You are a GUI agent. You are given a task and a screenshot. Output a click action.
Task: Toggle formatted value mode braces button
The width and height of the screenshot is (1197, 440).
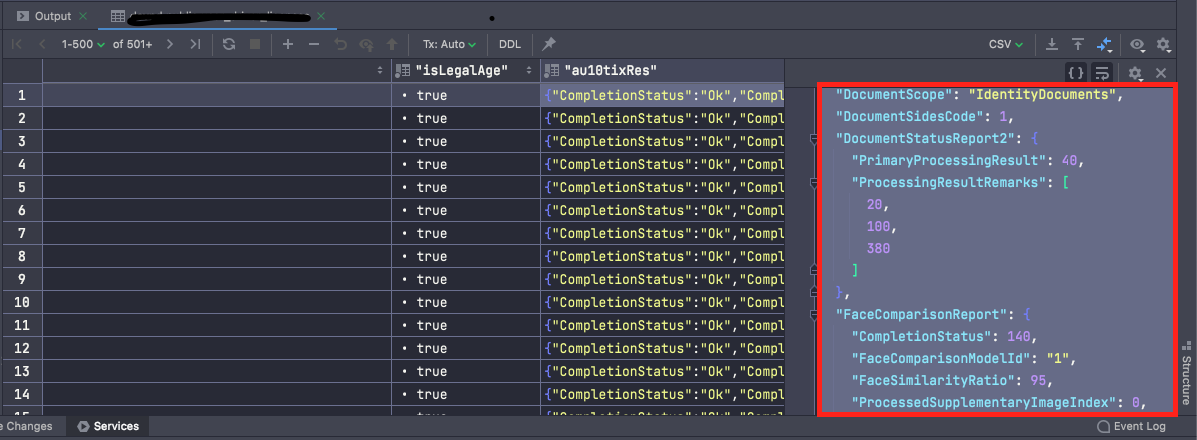click(x=1076, y=72)
